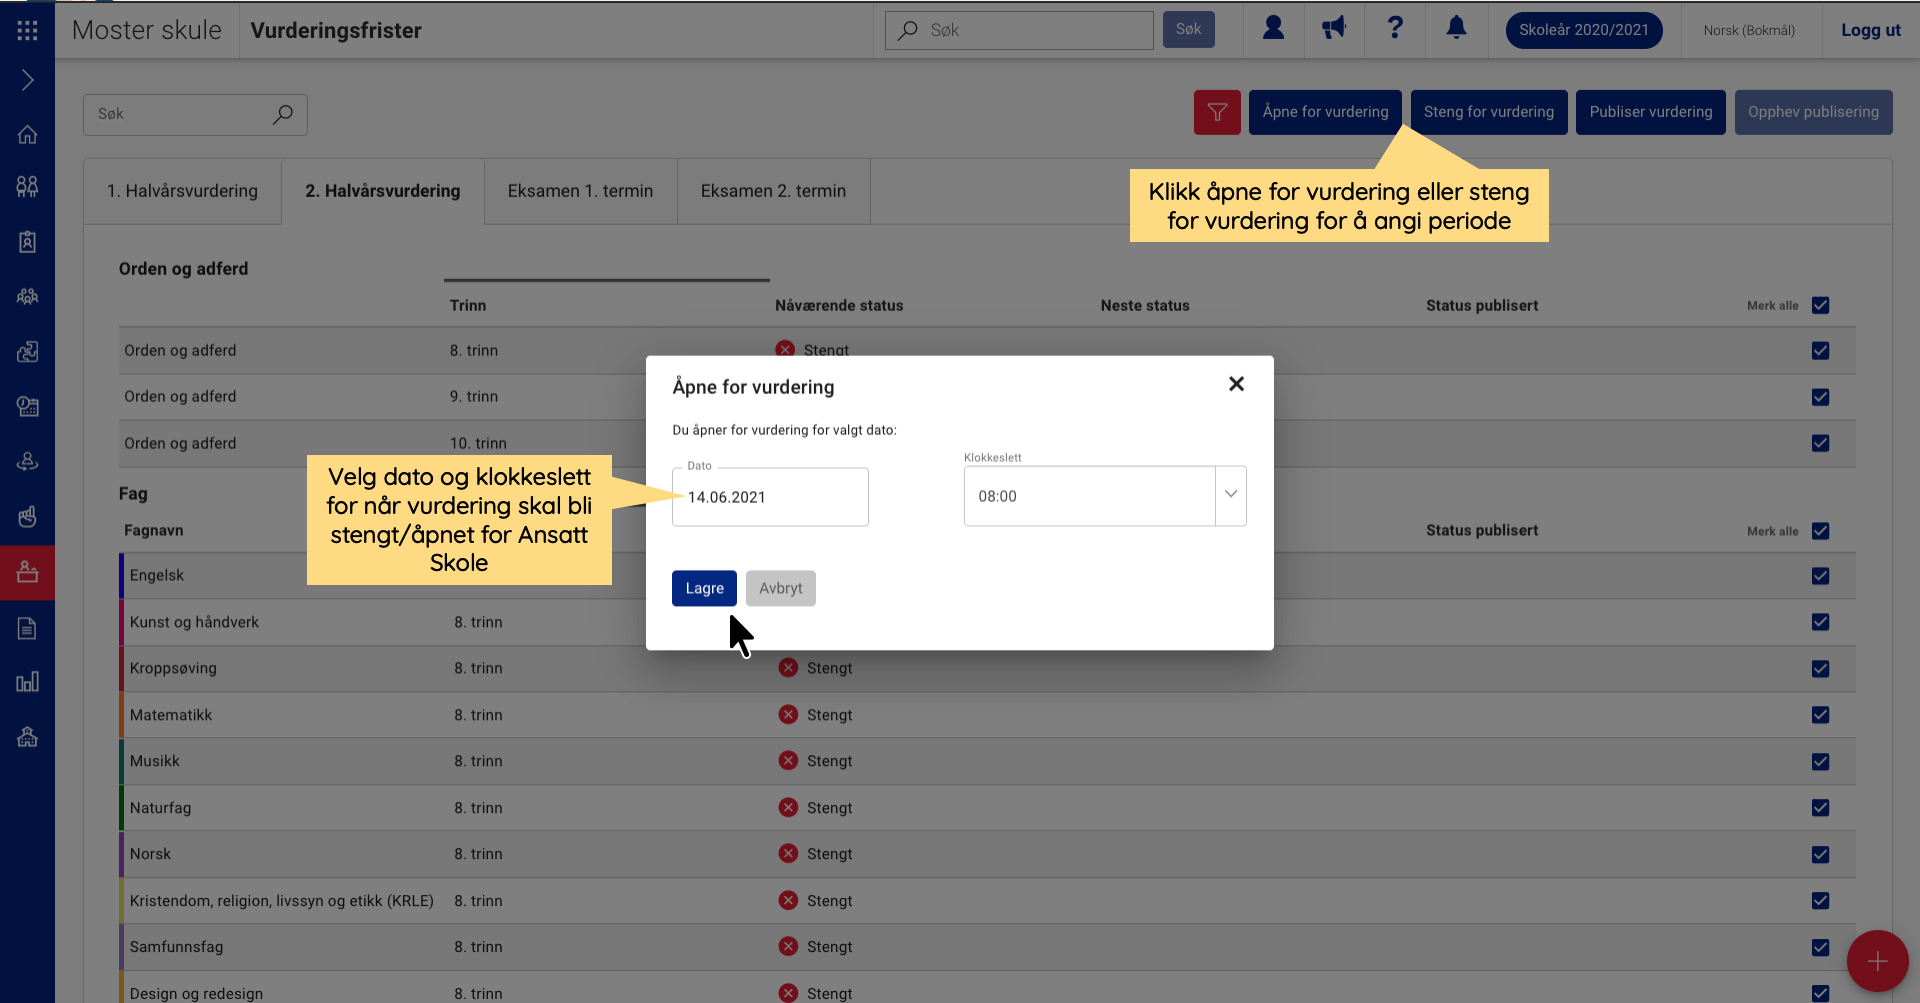Click the header Søk button
This screenshot has width=1920, height=1003.
point(1188,29)
